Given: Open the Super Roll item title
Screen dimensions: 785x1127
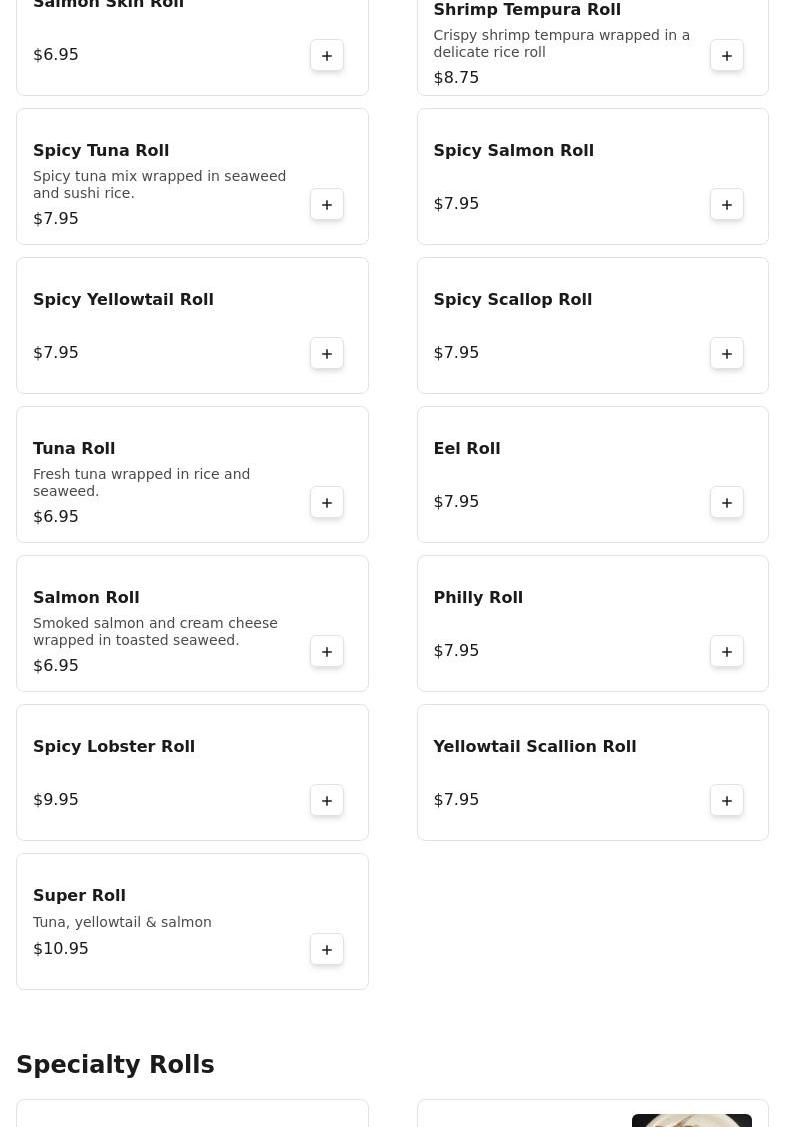Looking at the screenshot, I should 79,895.
